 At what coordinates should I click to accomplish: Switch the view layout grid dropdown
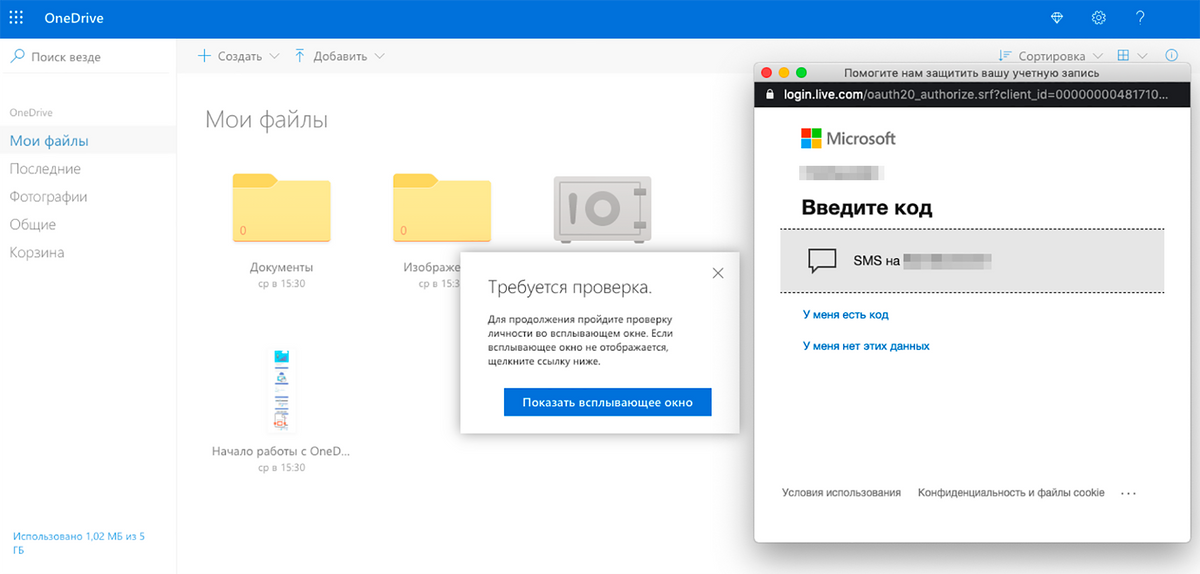(1132, 56)
